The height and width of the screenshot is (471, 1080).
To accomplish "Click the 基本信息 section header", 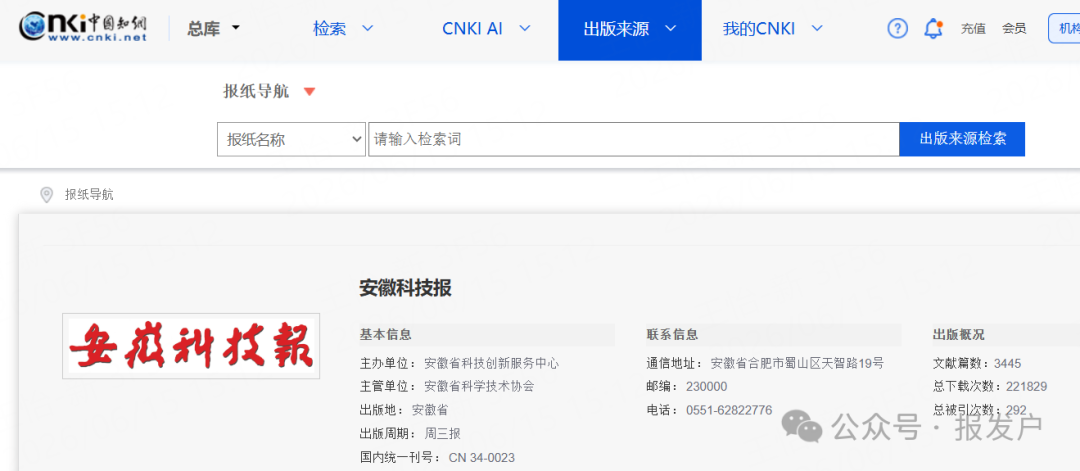I will (386, 335).
